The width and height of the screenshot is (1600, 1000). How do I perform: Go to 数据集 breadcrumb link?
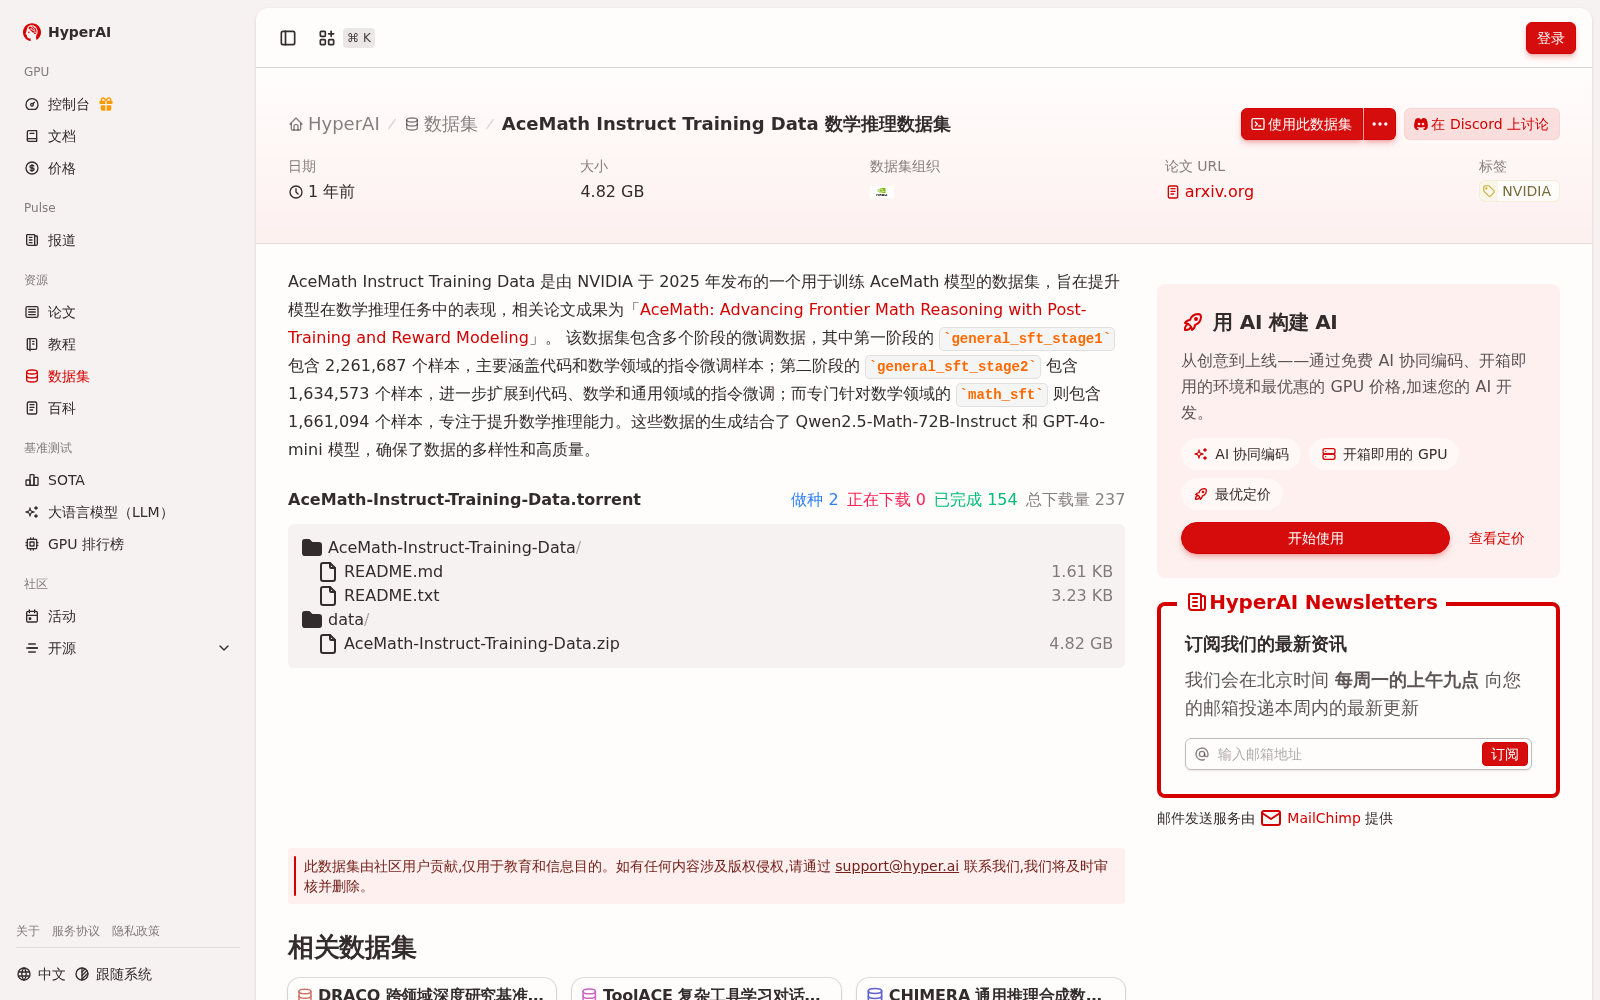click(x=441, y=124)
